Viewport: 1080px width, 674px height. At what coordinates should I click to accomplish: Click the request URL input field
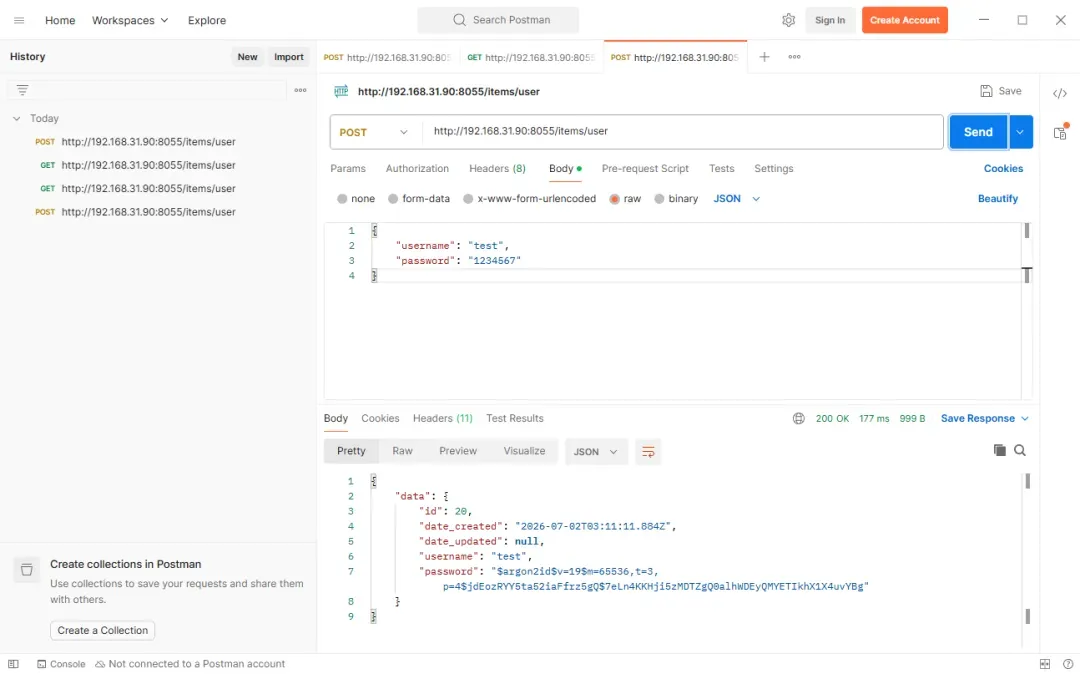click(682, 131)
